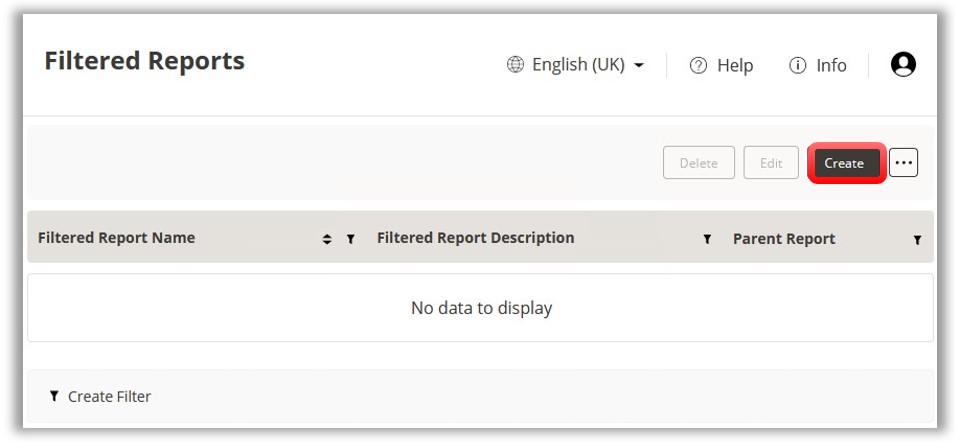Select the Filtered Report Name column header

[x=116, y=238]
